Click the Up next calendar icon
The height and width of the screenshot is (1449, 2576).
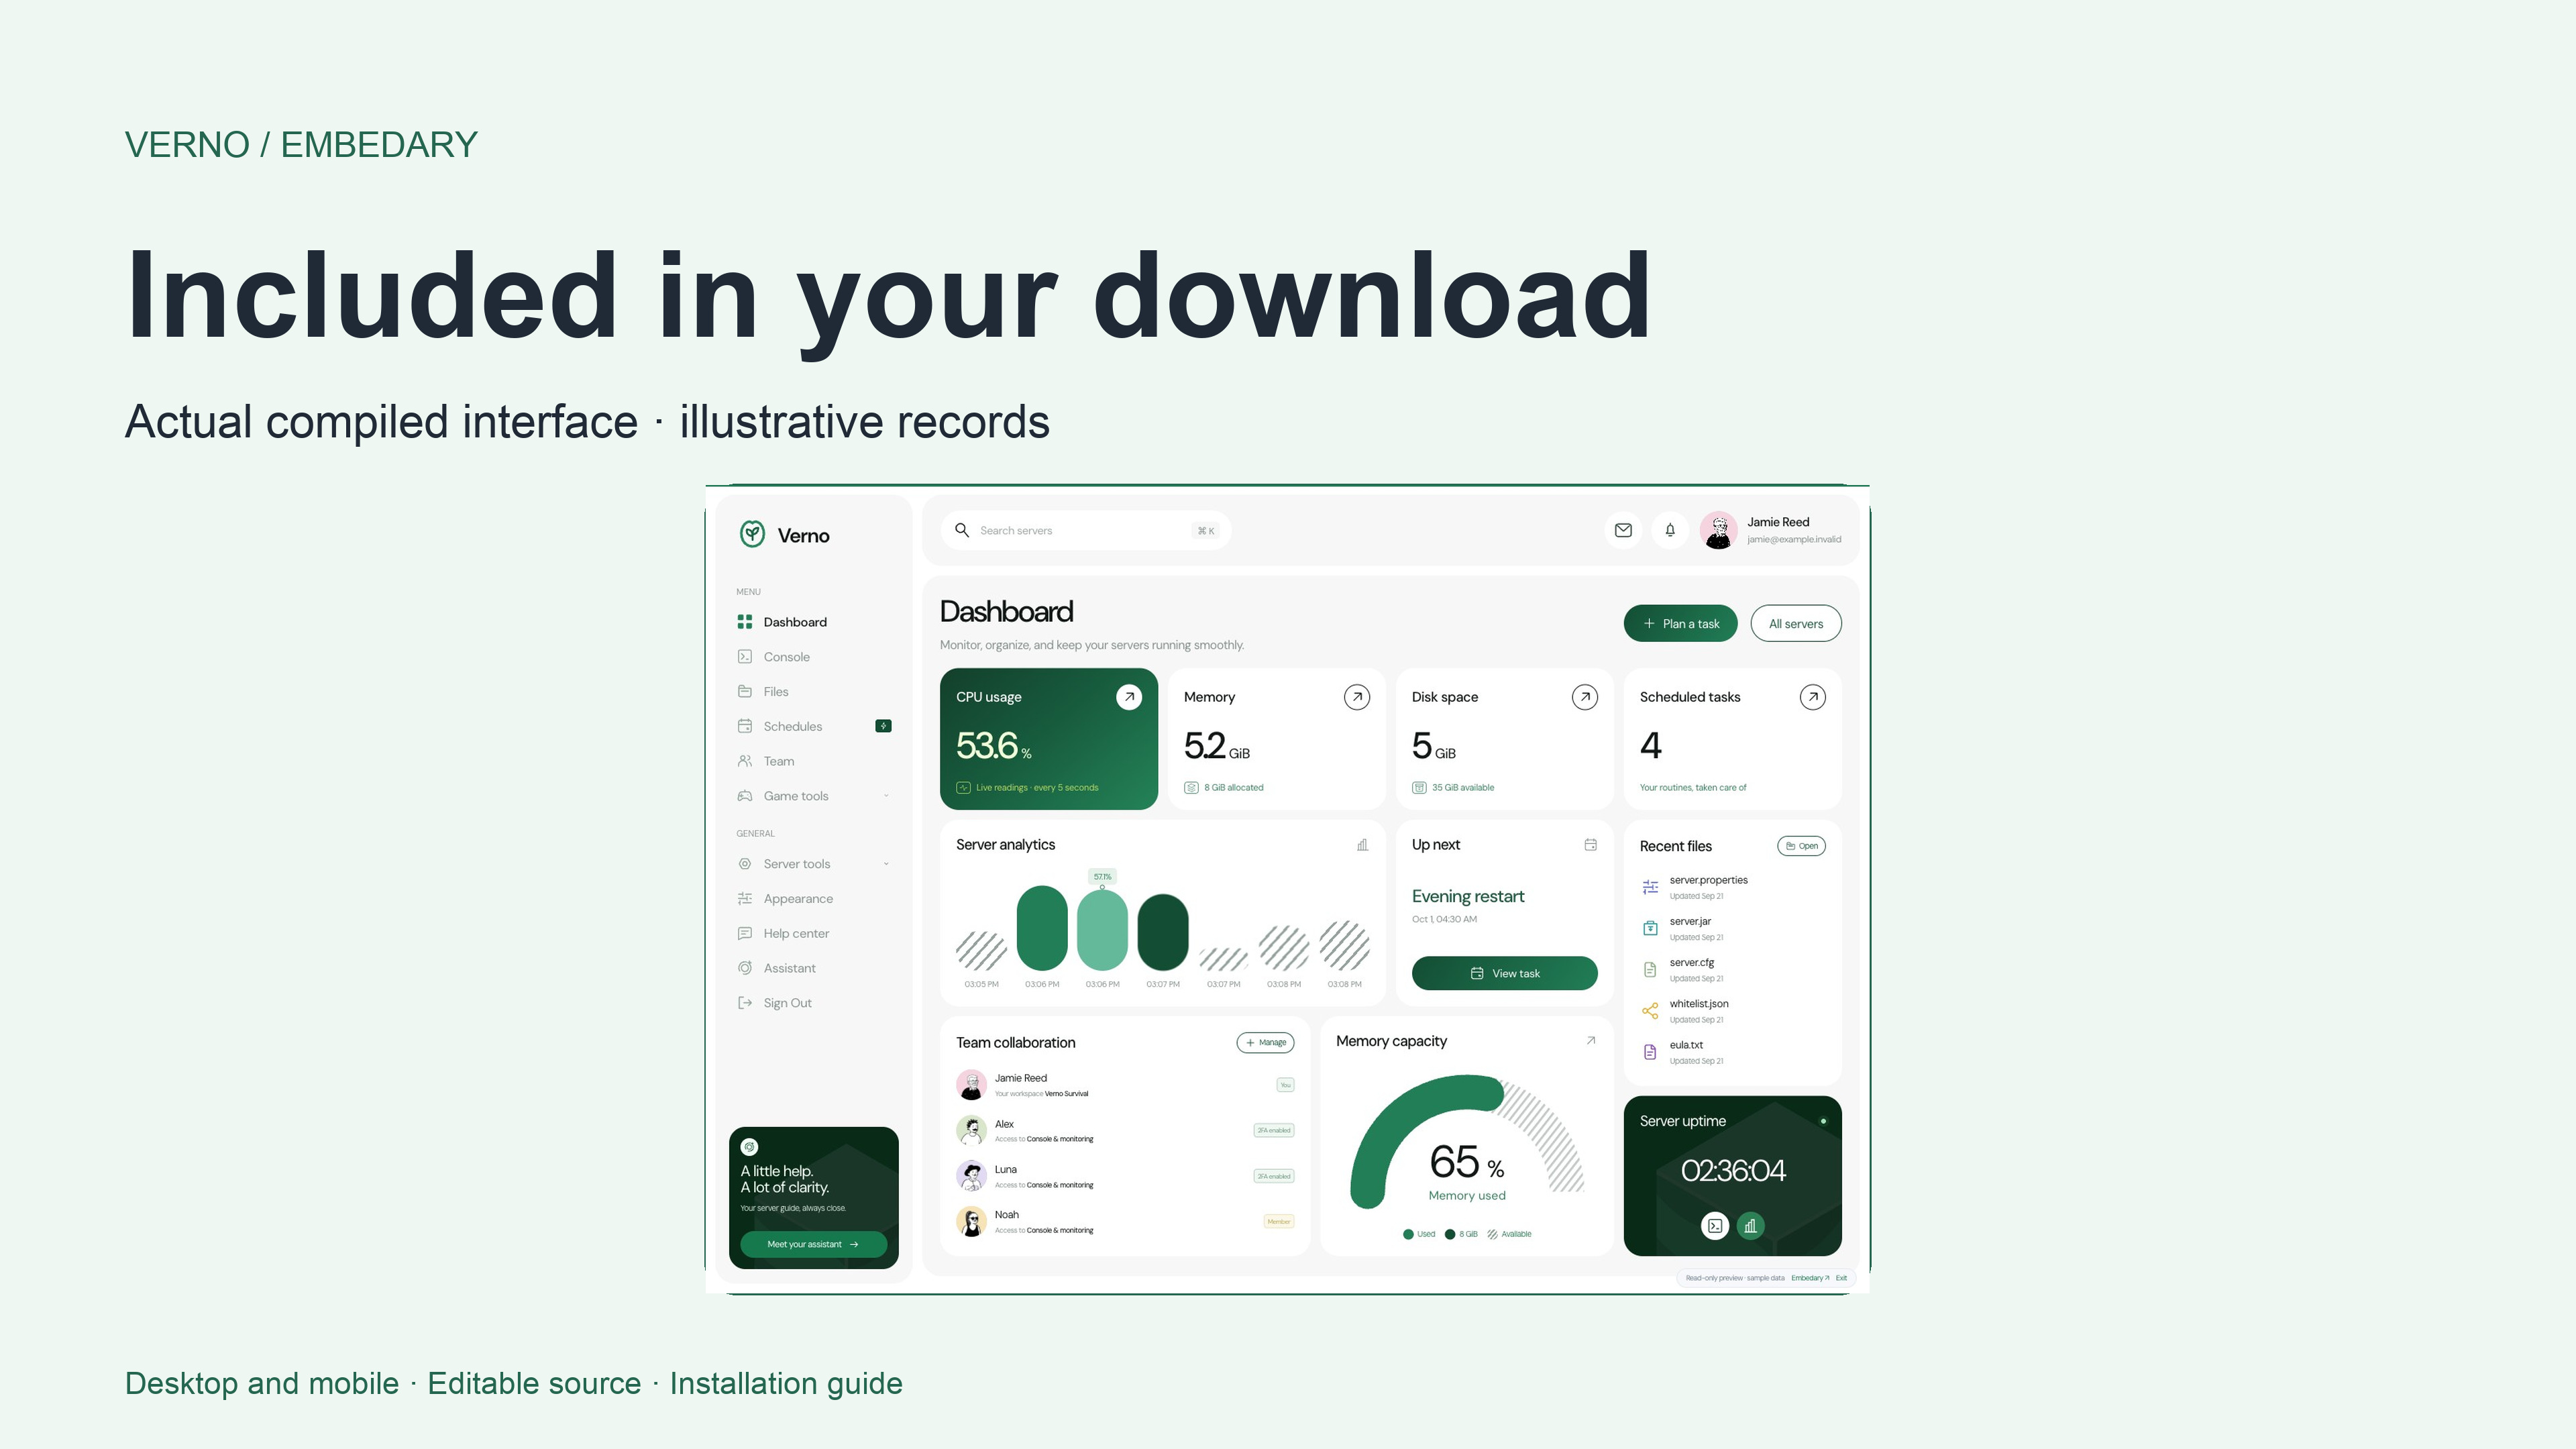coord(1590,845)
